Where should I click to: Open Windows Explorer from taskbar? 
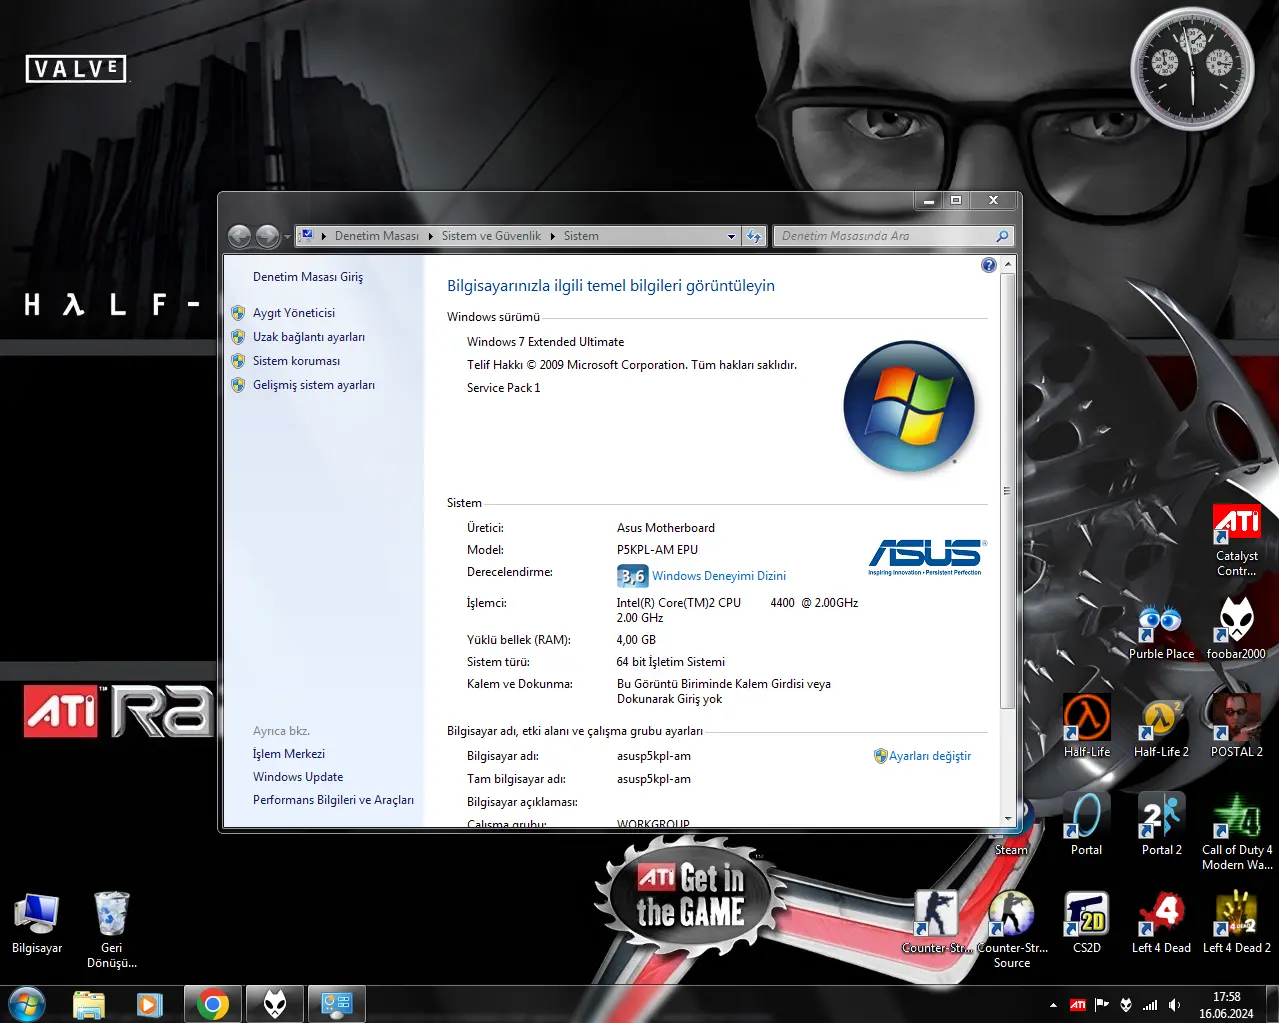click(89, 1004)
